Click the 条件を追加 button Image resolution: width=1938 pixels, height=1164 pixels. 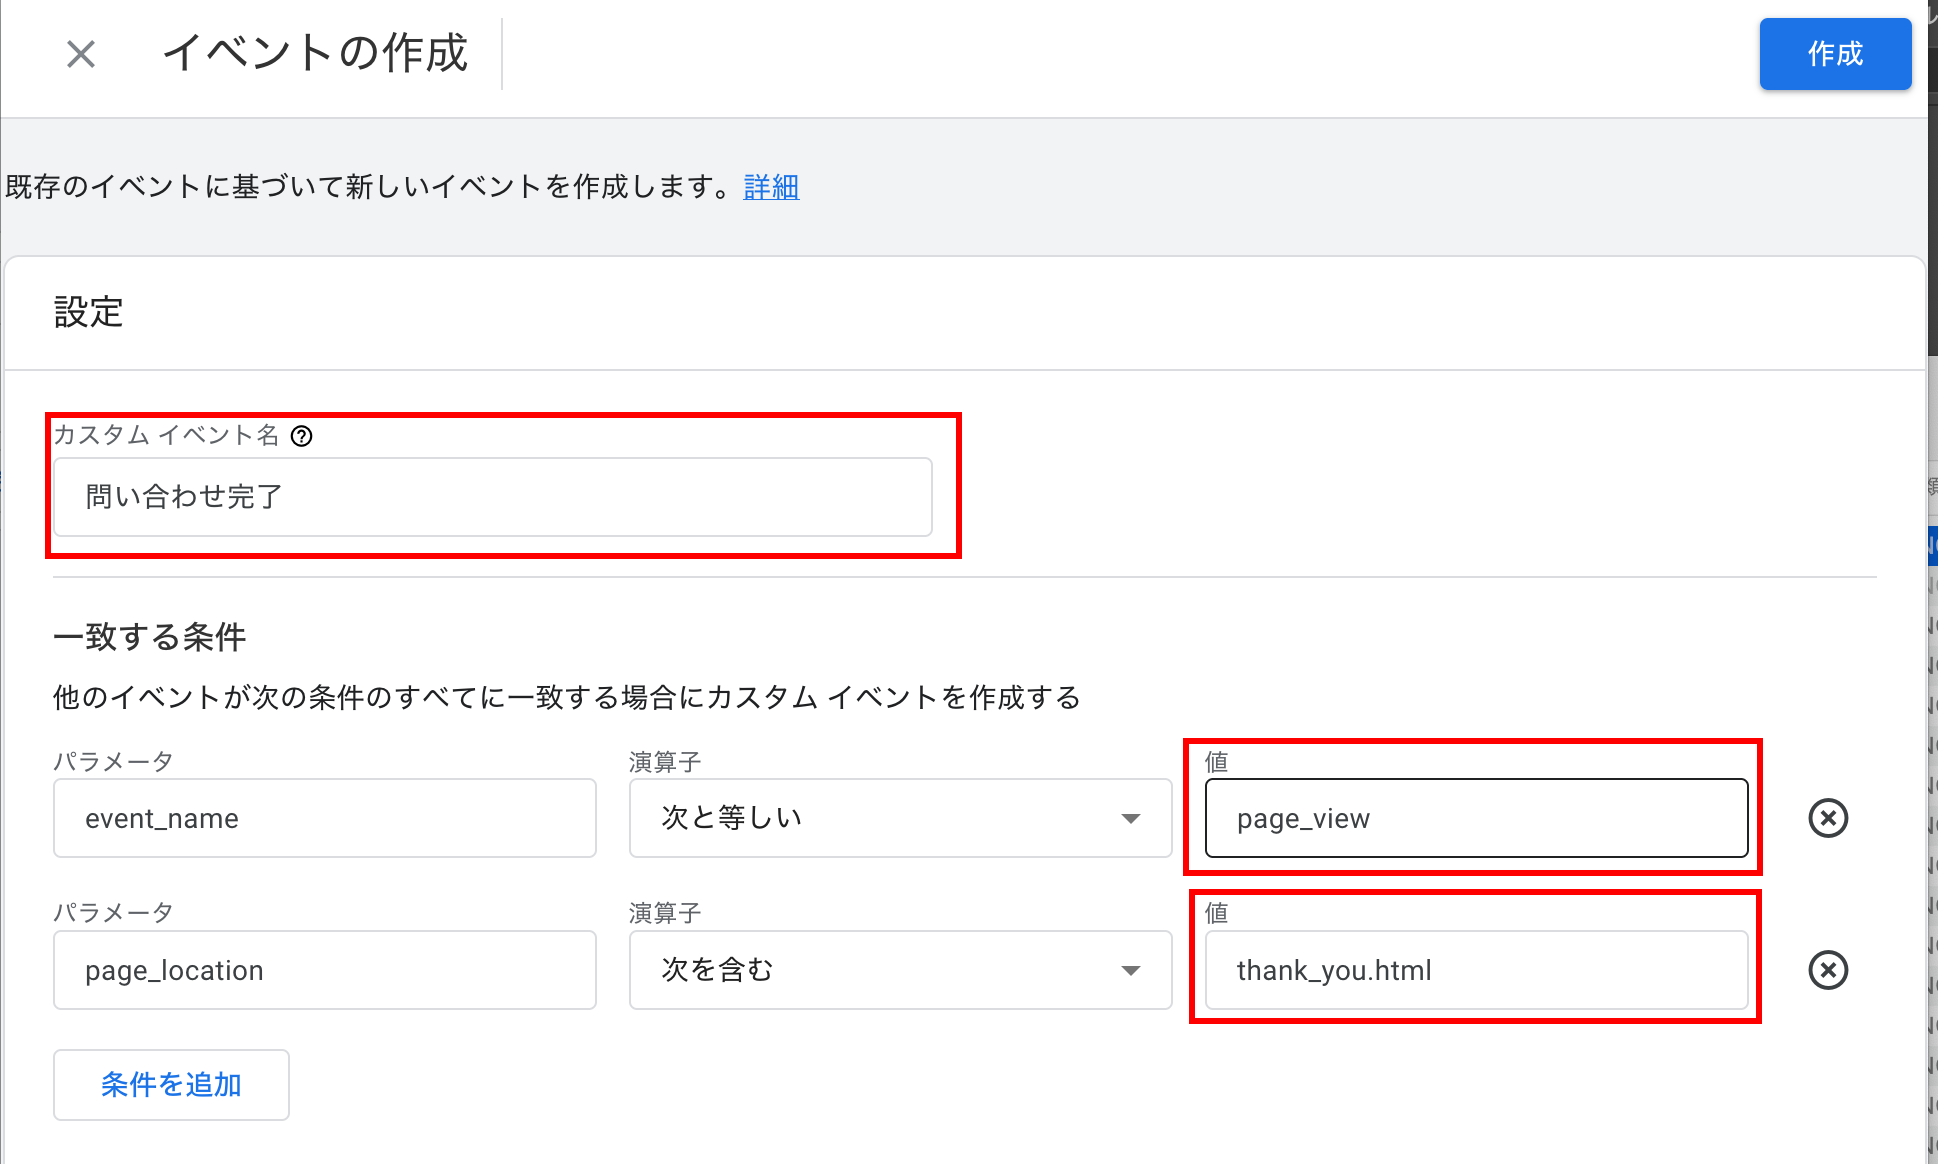[x=171, y=1085]
